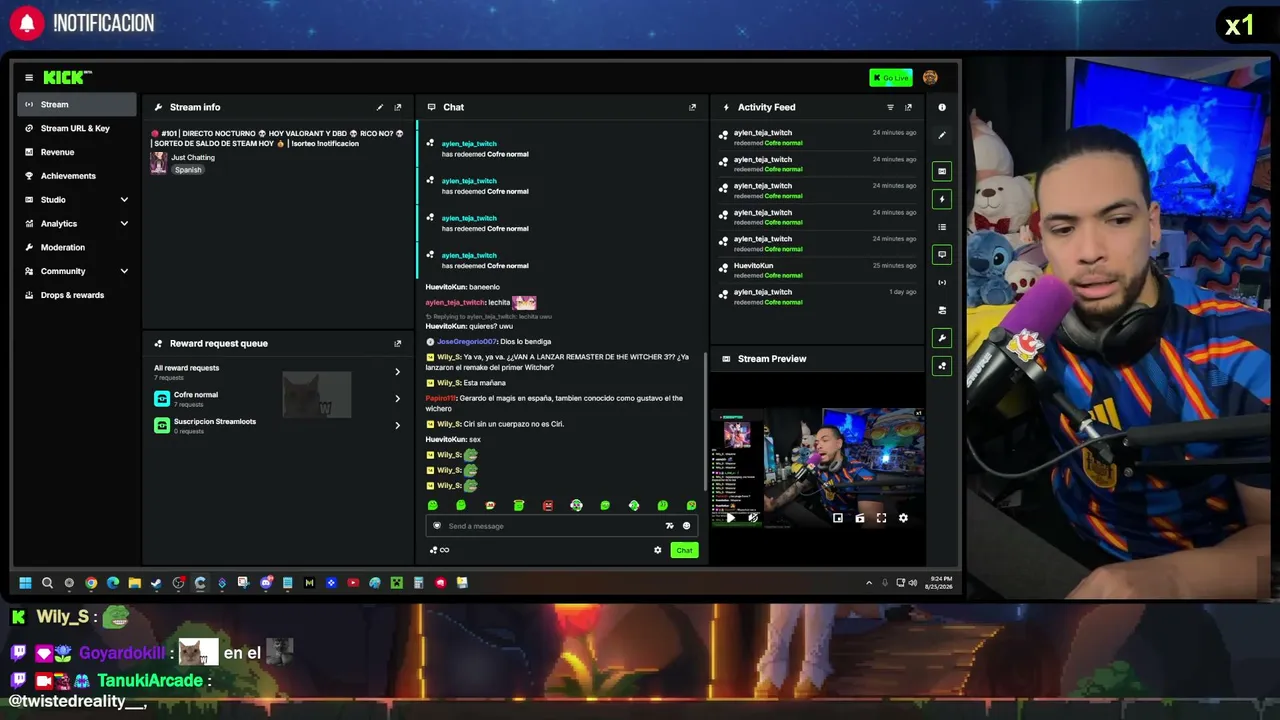Image resolution: width=1280 pixels, height=720 pixels.
Task: Play the stream preview
Action: click(731, 518)
